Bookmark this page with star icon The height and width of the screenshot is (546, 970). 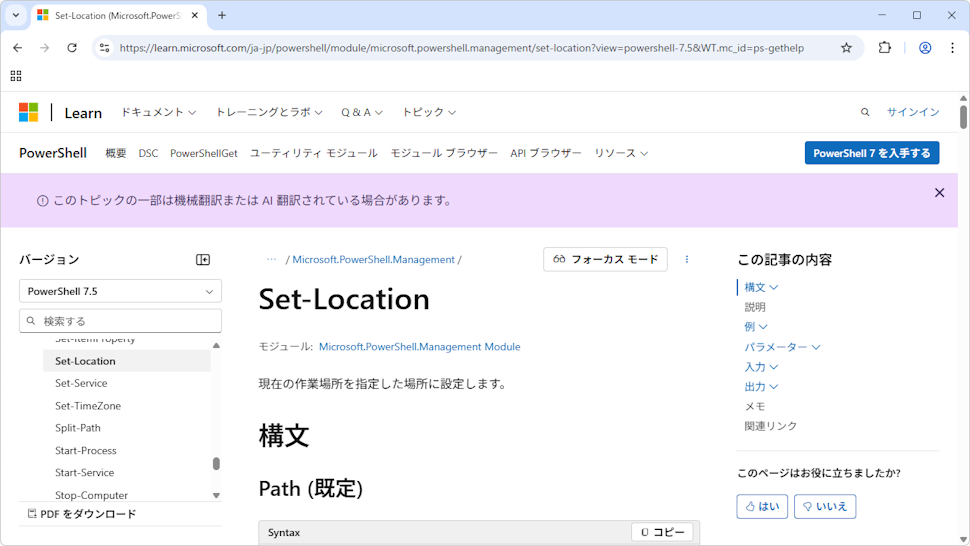click(846, 48)
